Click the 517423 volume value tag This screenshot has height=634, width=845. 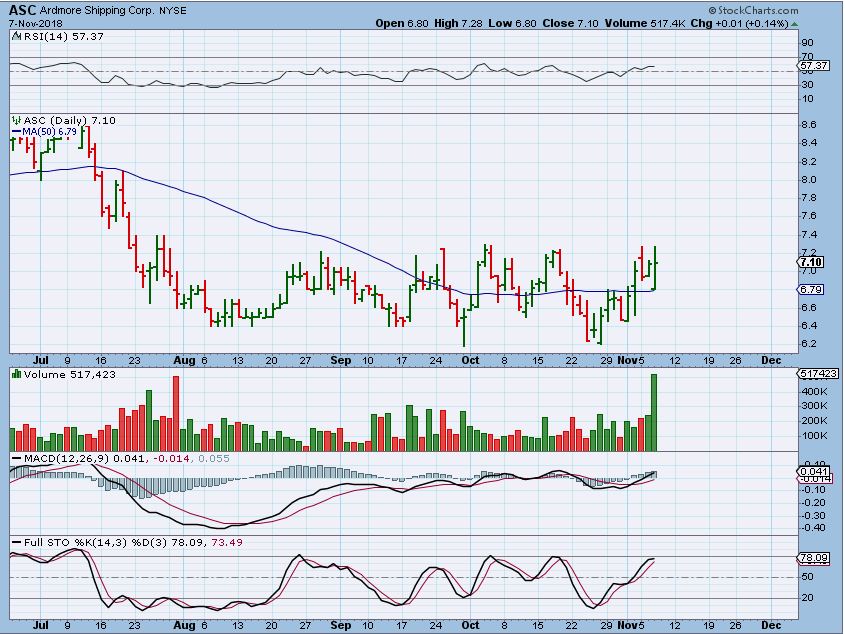click(x=819, y=374)
